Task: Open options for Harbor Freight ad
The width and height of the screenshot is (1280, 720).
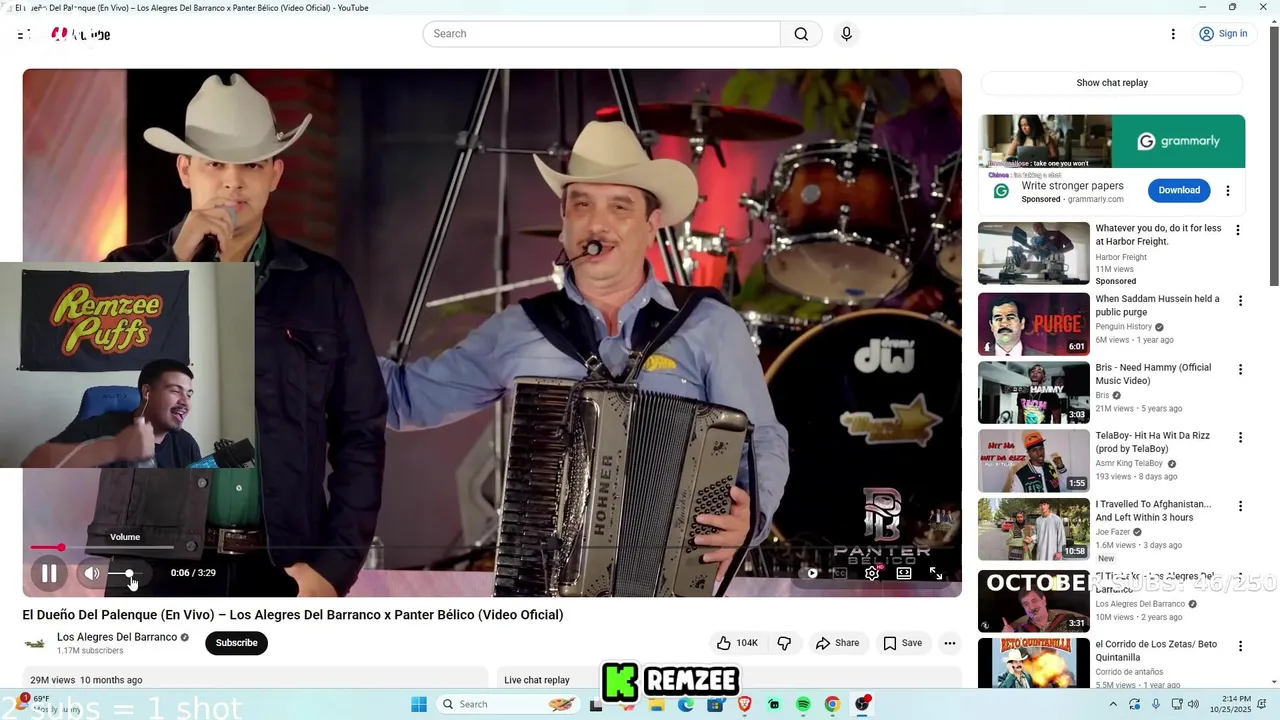Action: tap(1238, 230)
